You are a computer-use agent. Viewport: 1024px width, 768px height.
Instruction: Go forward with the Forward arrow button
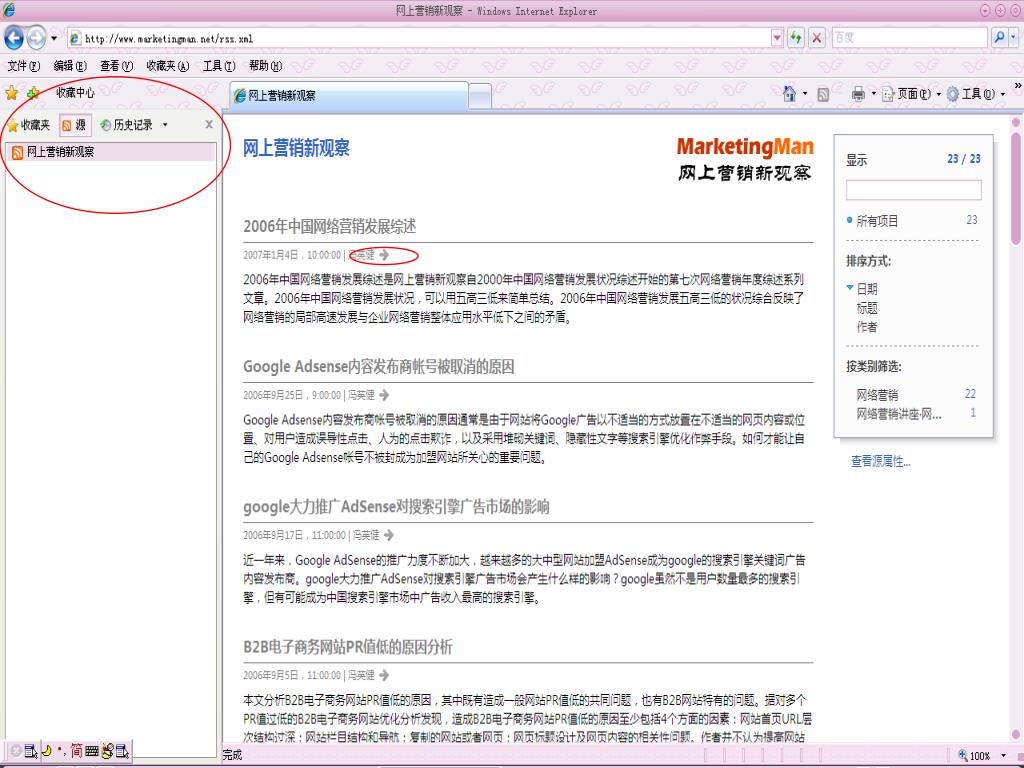tap(36, 38)
